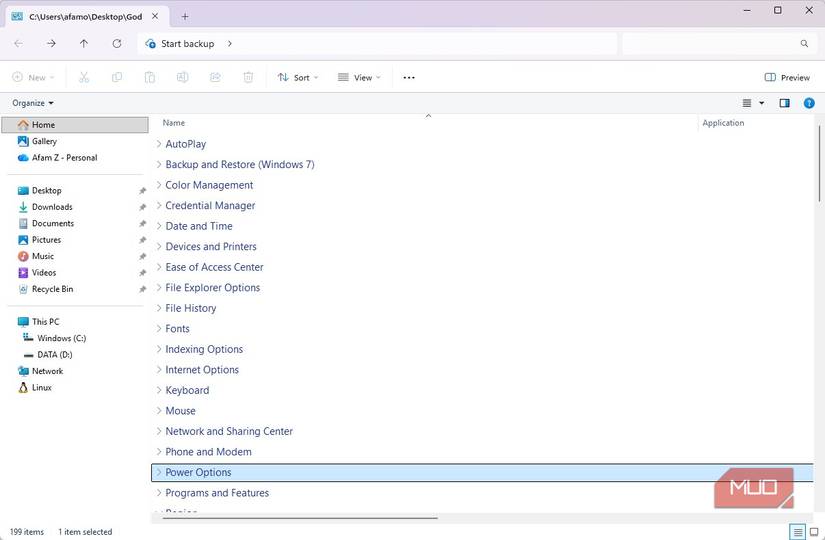This screenshot has width=825, height=540.
Task: Open the New dropdown menu
Action: coord(34,77)
